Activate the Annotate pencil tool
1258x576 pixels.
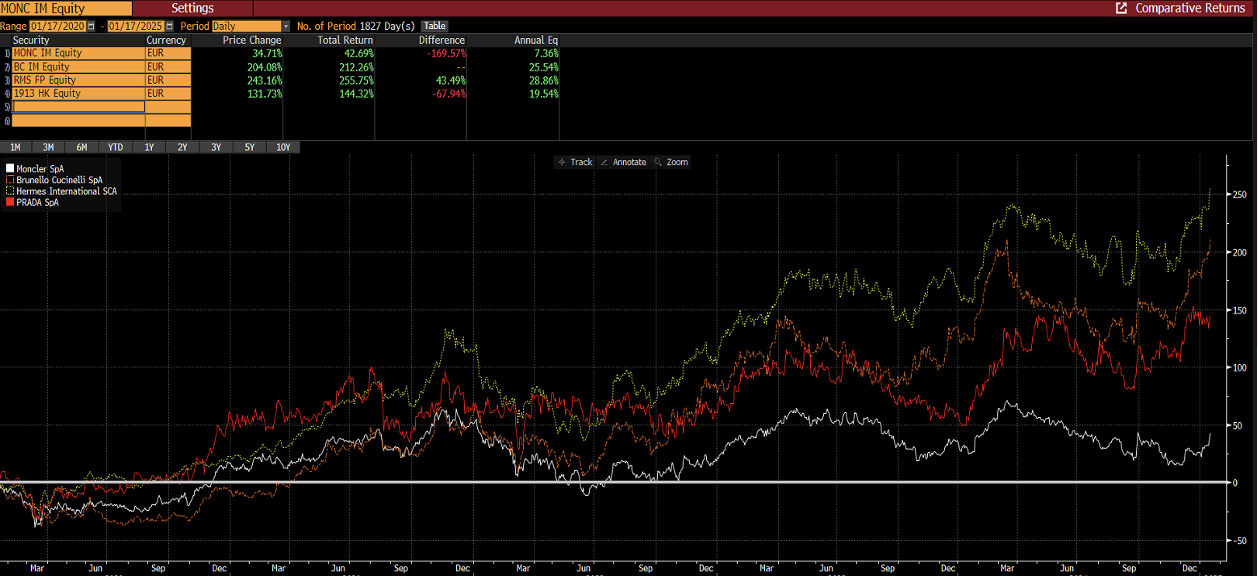coord(624,162)
